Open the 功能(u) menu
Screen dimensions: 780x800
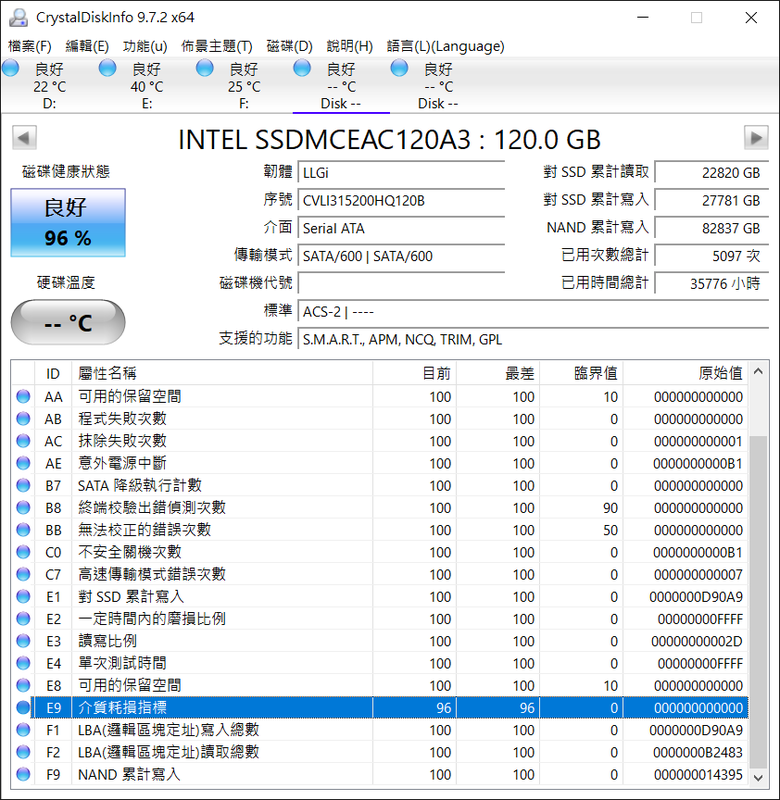(x=145, y=46)
